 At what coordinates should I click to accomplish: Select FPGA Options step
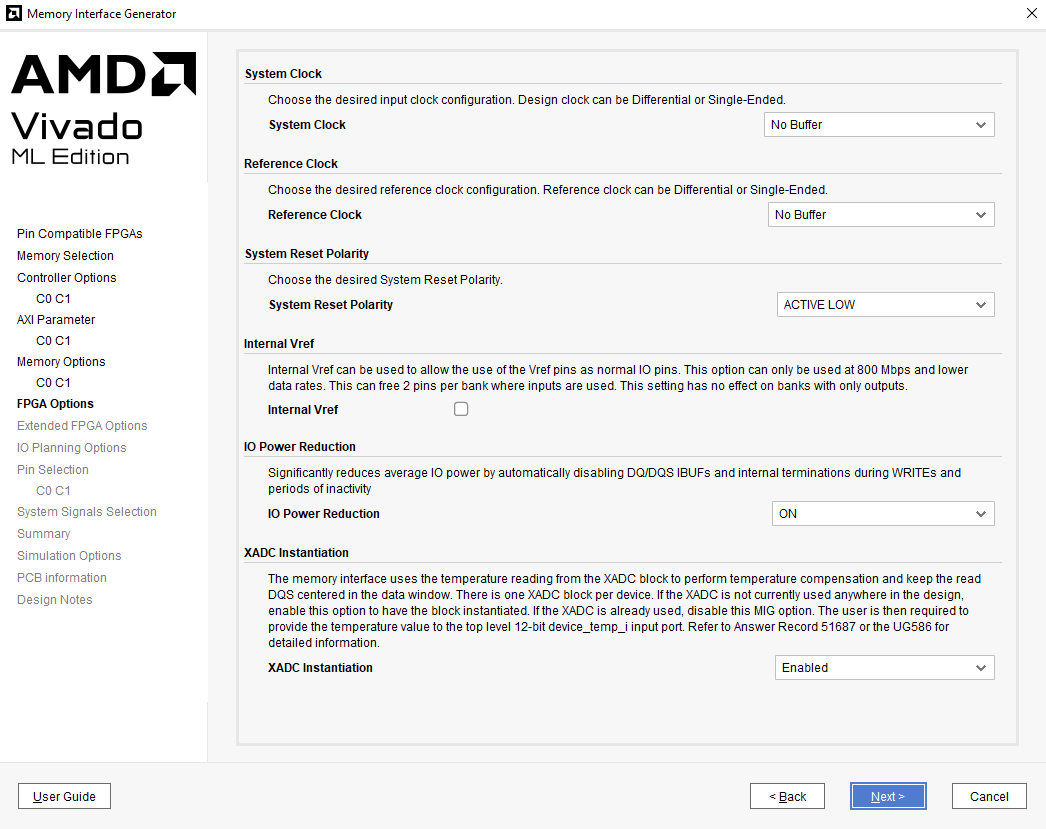(55, 403)
